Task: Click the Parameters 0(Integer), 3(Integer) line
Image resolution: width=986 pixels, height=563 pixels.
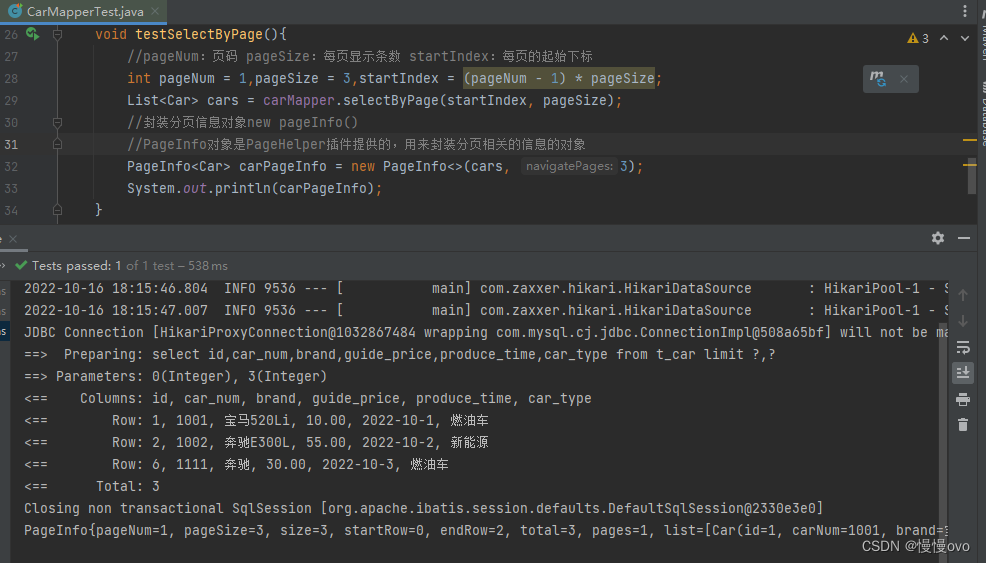Action: coord(175,376)
